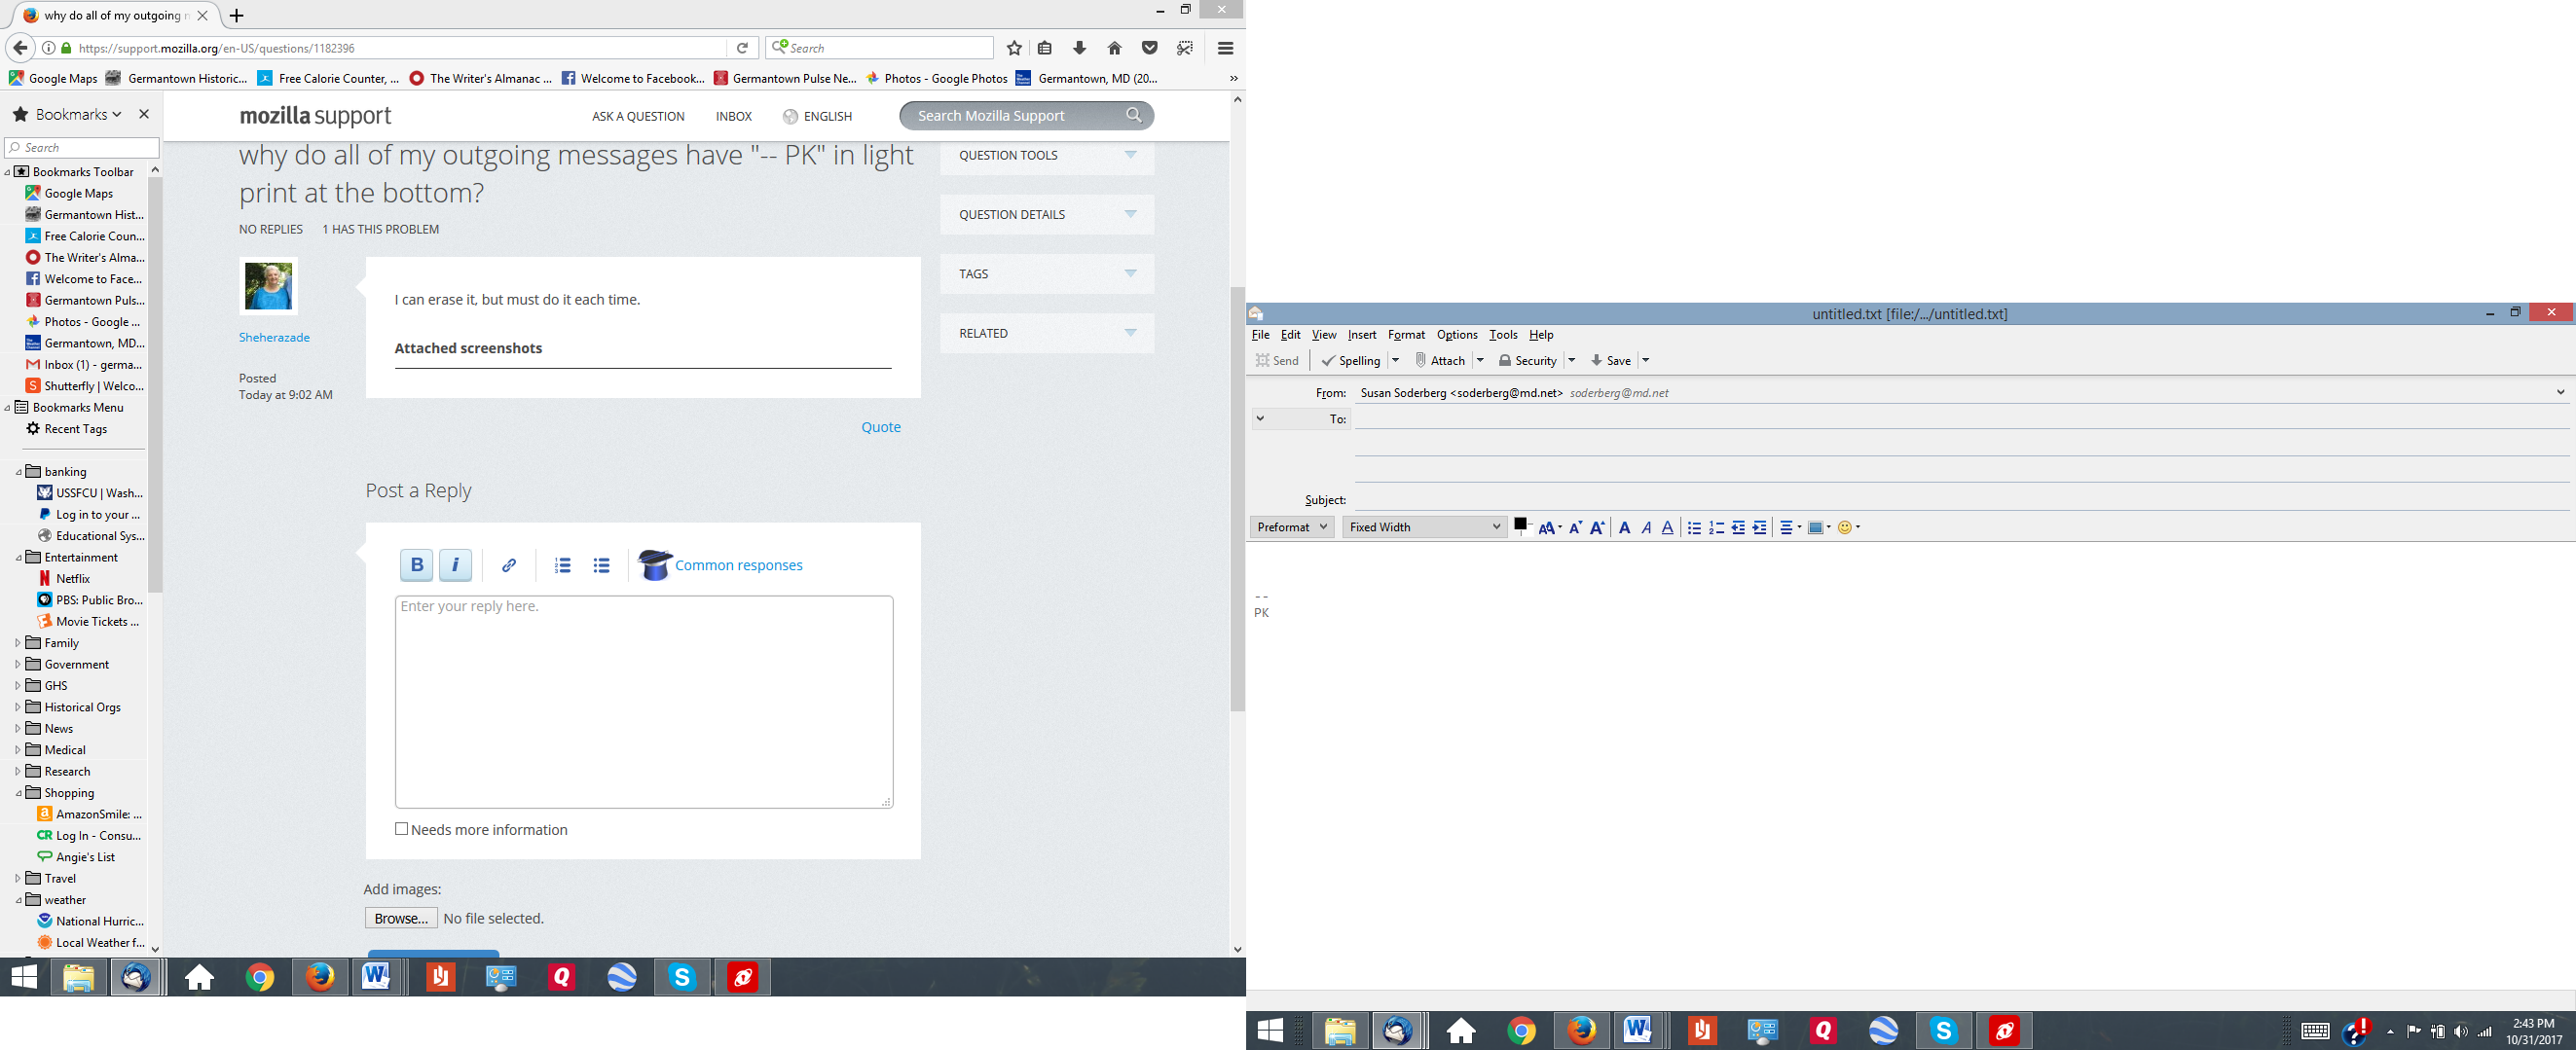This screenshot has width=2576, height=1050.
Task: Open the To: recipient type dropdown
Action: (x=1300, y=419)
